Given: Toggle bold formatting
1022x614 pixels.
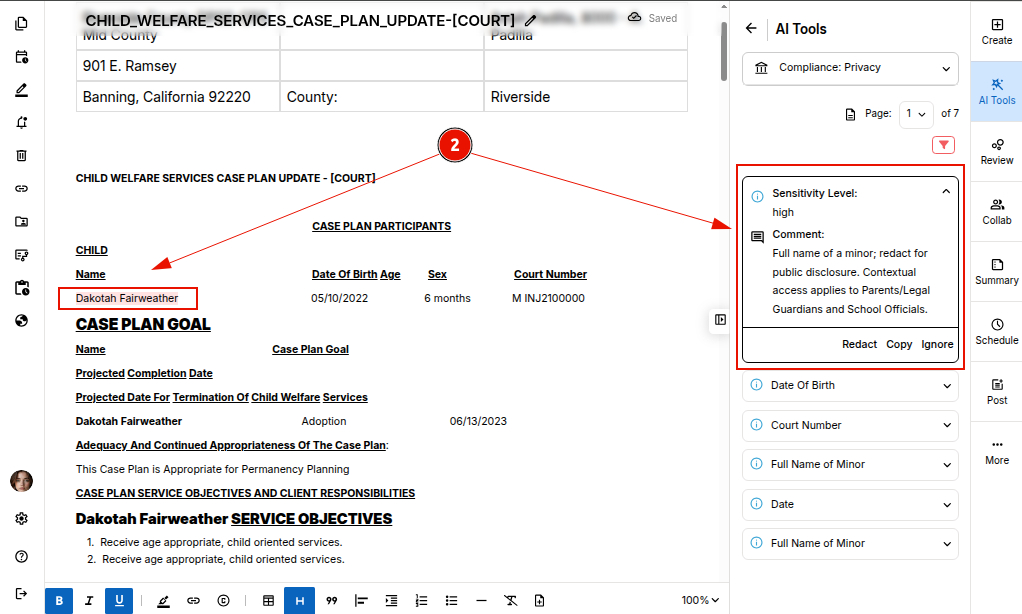Looking at the screenshot, I should point(59,600).
